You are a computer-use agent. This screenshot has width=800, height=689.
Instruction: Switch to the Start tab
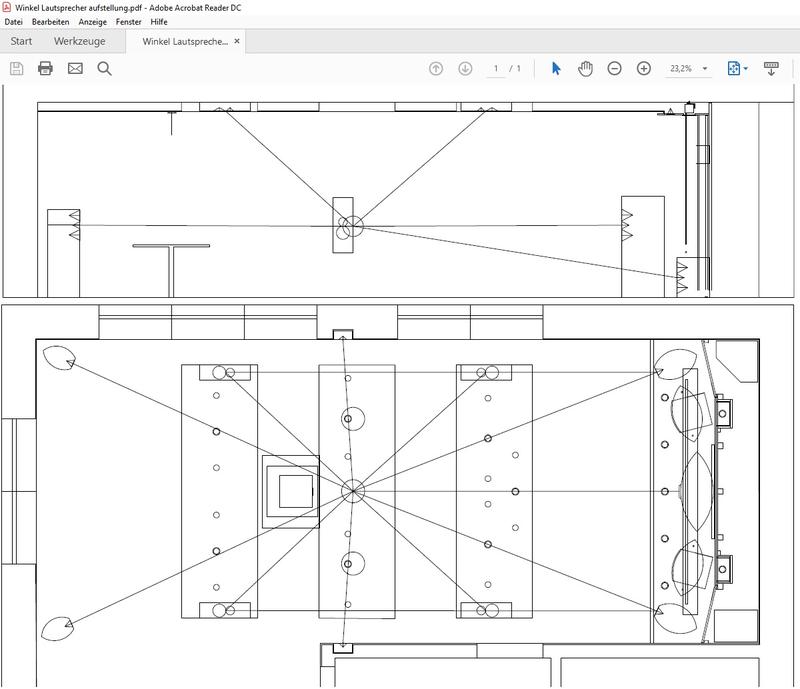(x=21, y=41)
